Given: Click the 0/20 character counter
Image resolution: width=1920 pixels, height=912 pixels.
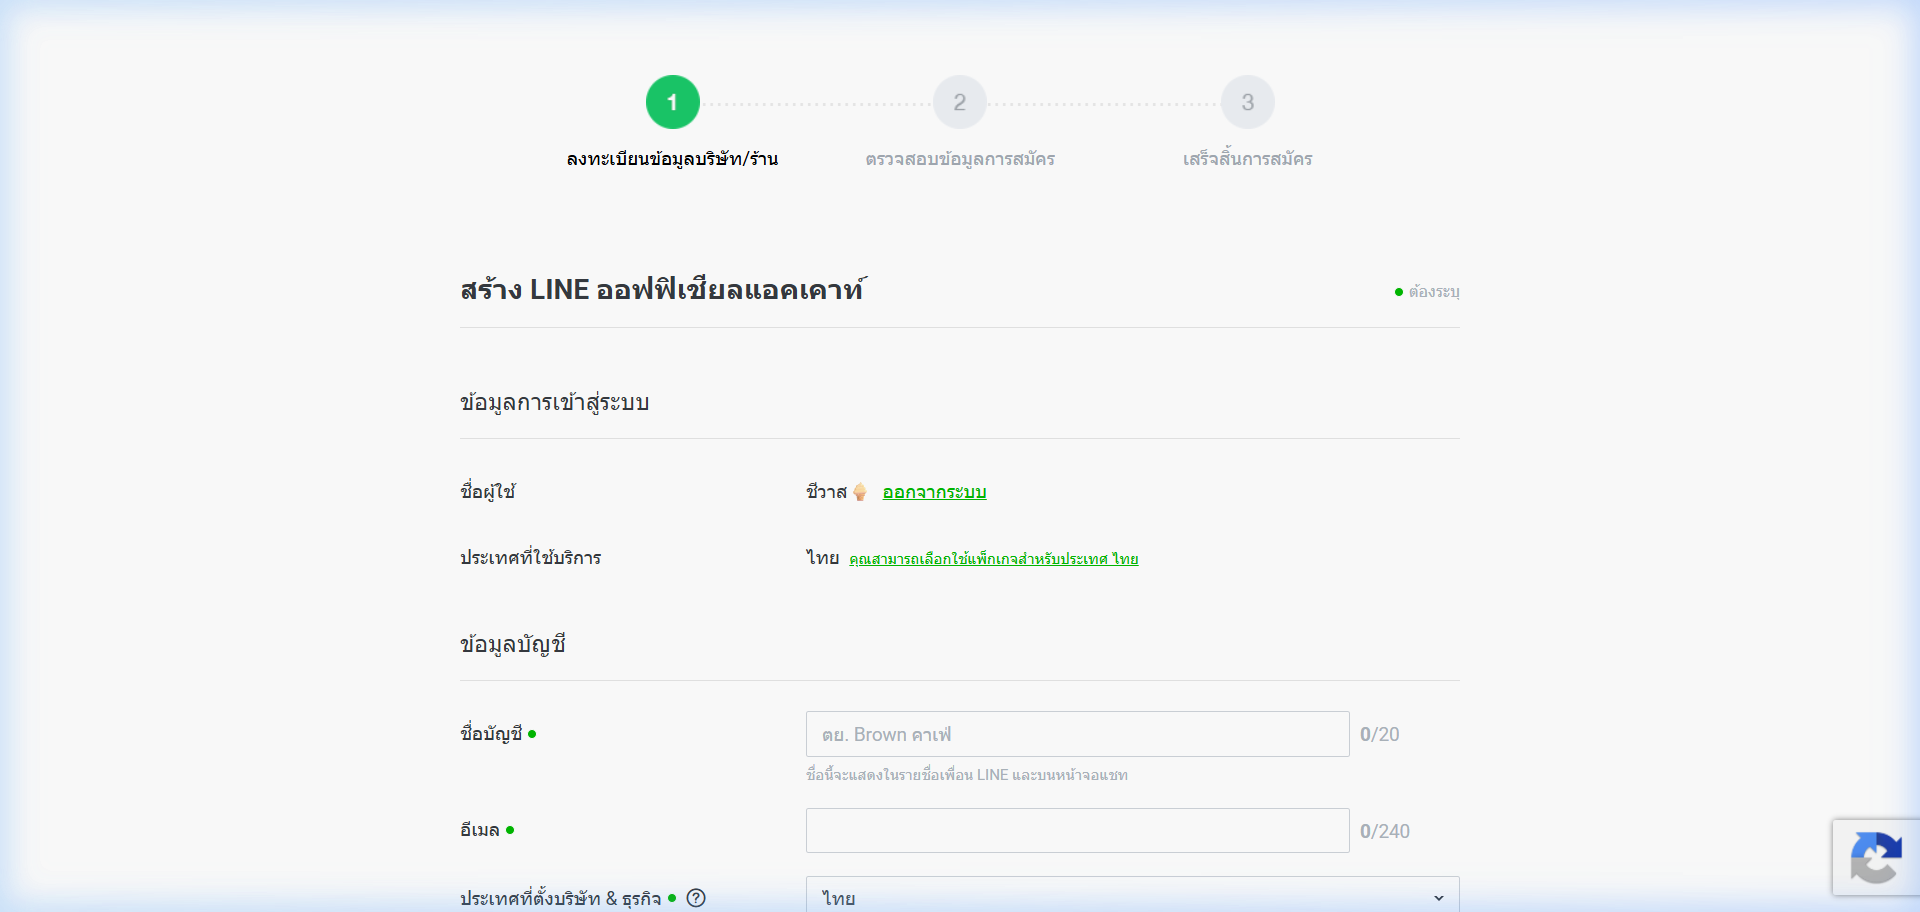Looking at the screenshot, I should click(1380, 735).
